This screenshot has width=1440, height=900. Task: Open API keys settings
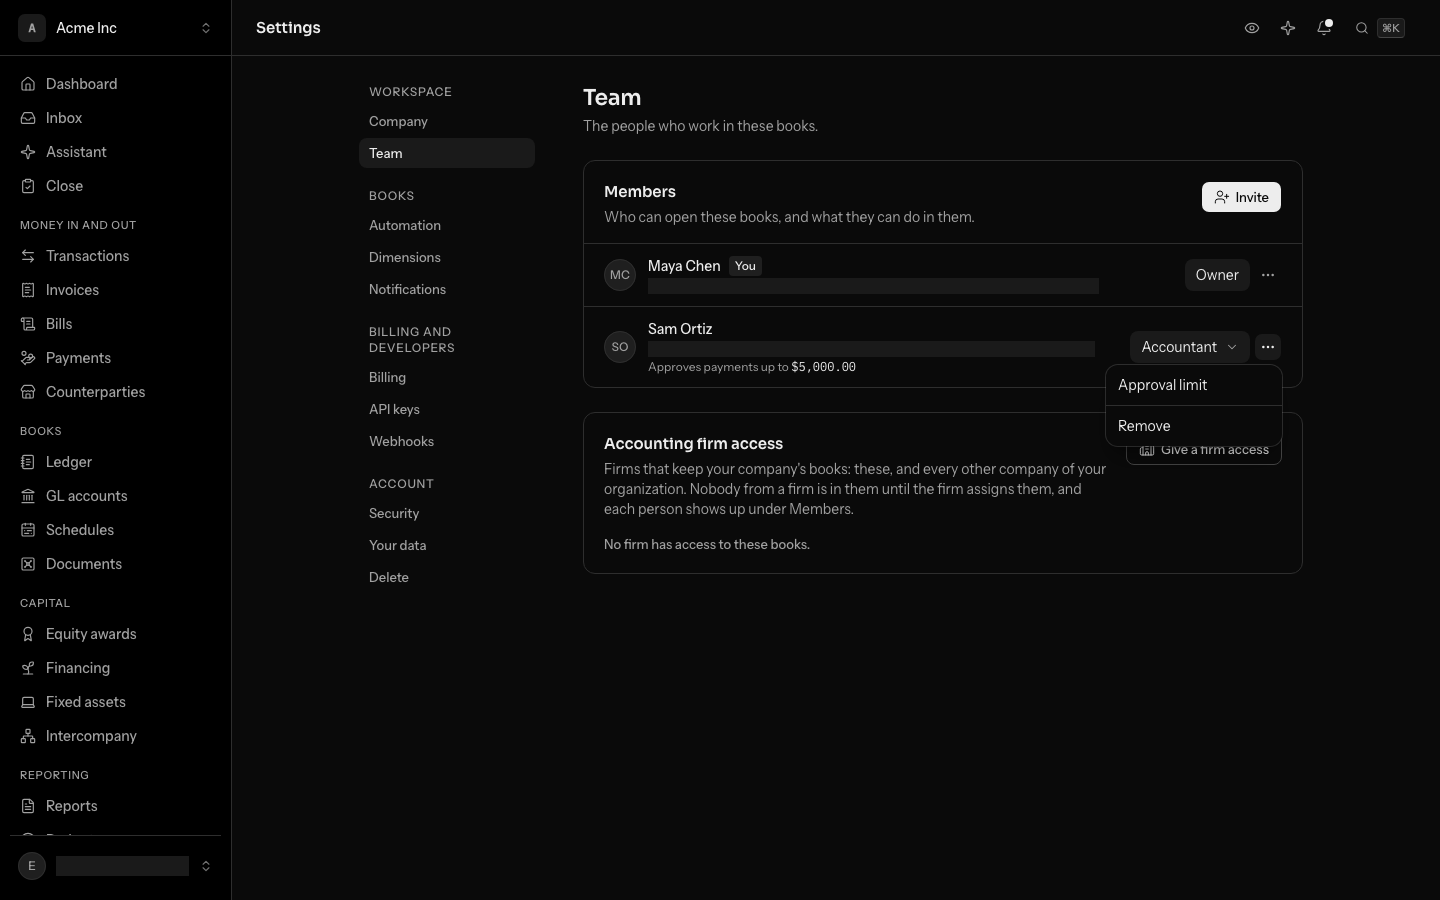(x=447, y=409)
